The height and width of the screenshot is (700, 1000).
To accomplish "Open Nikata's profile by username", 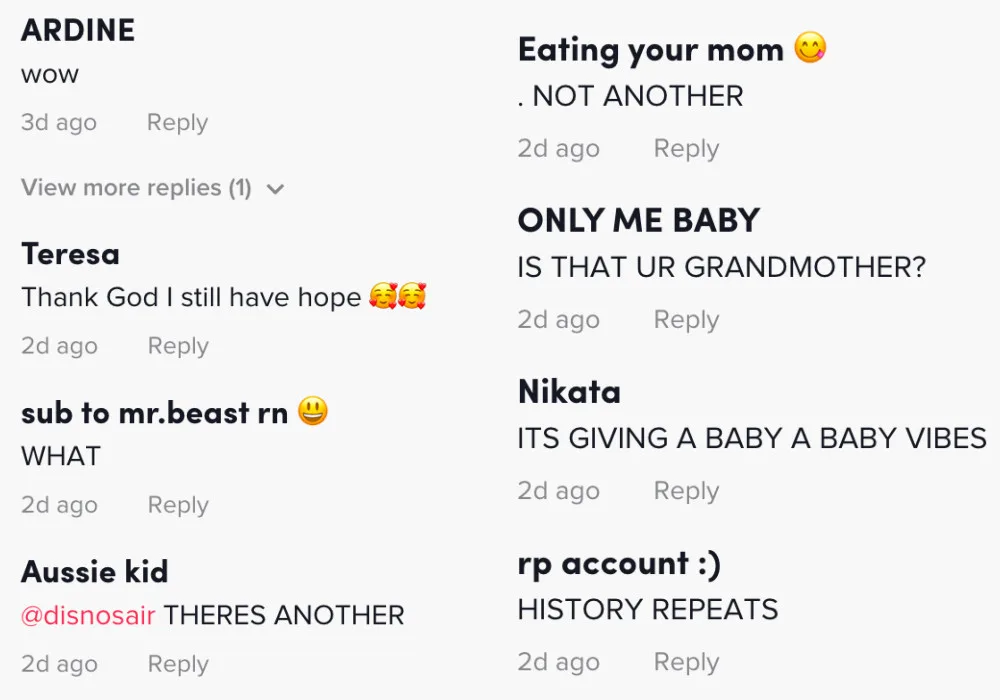I will tap(569, 392).
